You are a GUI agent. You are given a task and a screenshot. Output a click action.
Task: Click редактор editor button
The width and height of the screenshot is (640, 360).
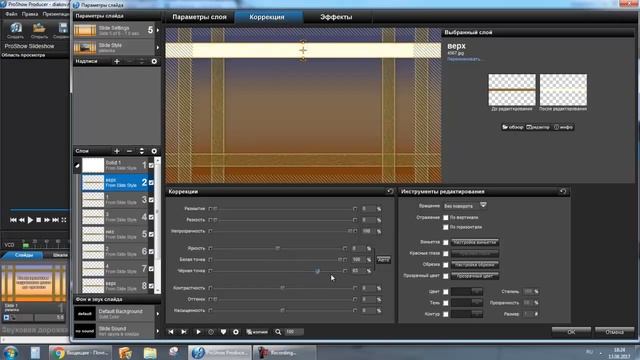tap(538, 127)
